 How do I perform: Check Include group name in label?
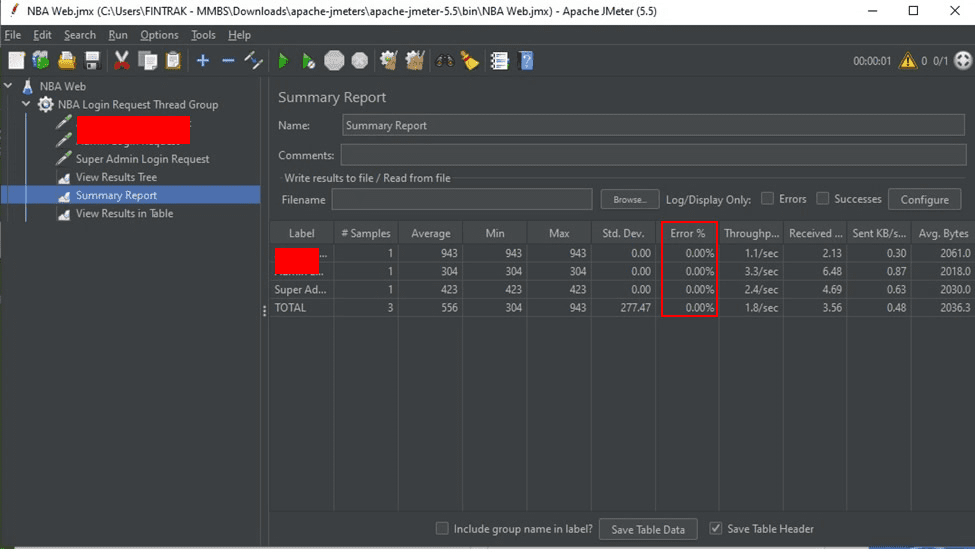point(442,529)
